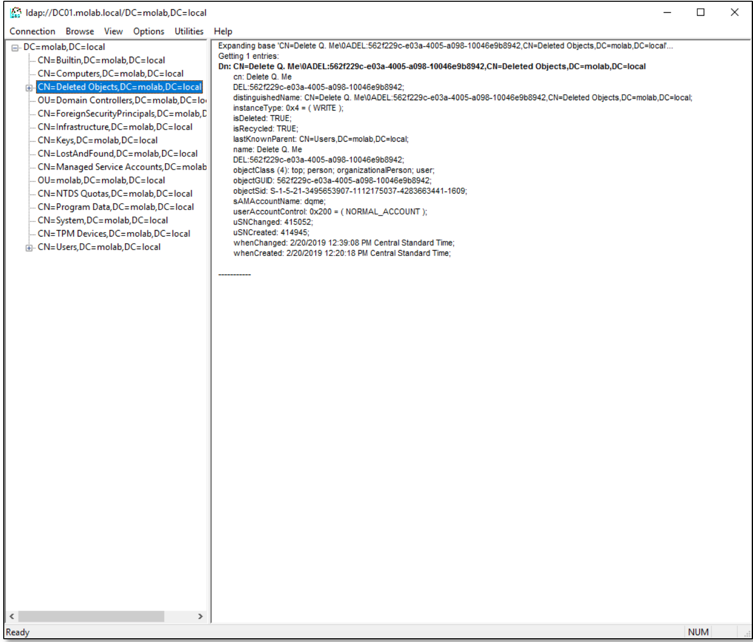This screenshot has height=642, width=753.
Task: Open the View menu
Action: tap(113, 31)
